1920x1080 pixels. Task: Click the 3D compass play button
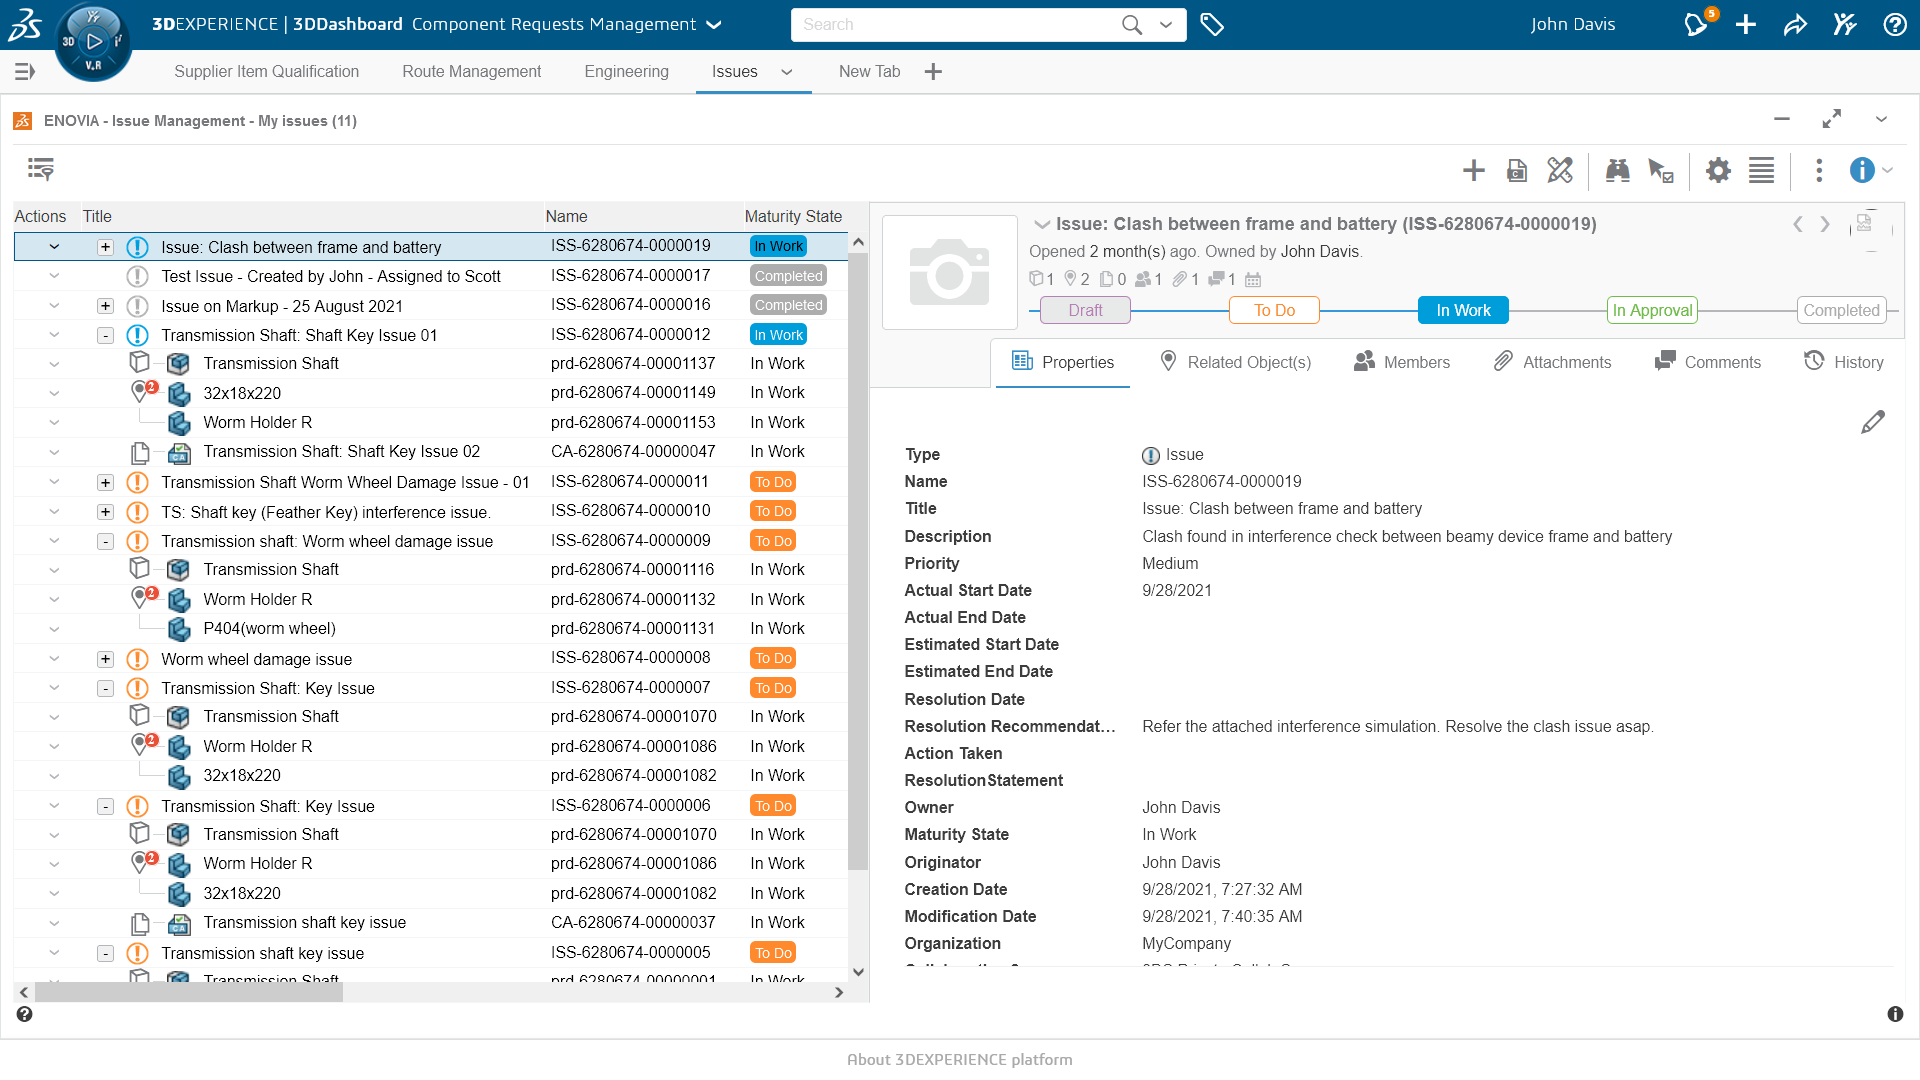[x=94, y=41]
